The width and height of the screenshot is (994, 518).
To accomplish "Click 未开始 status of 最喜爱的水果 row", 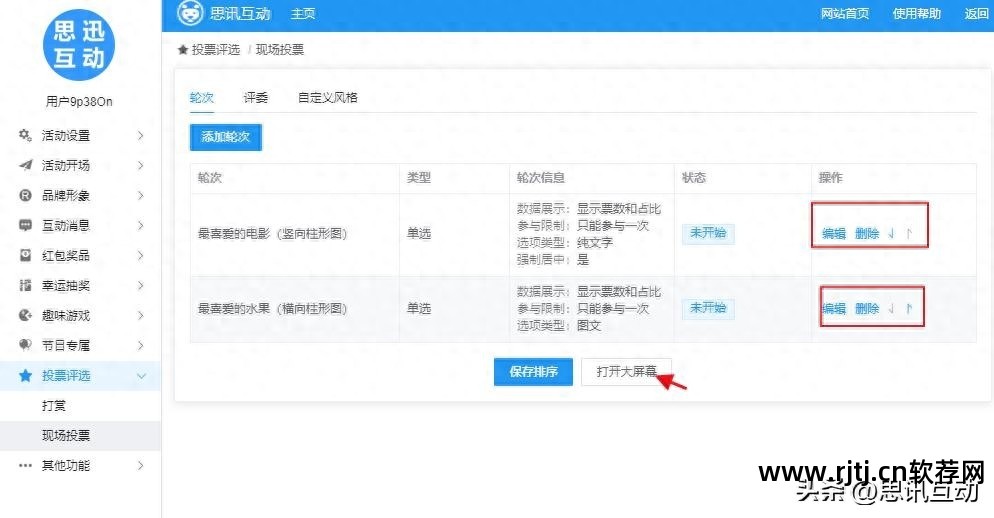I will pyautogui.click(x=708, y=308).
